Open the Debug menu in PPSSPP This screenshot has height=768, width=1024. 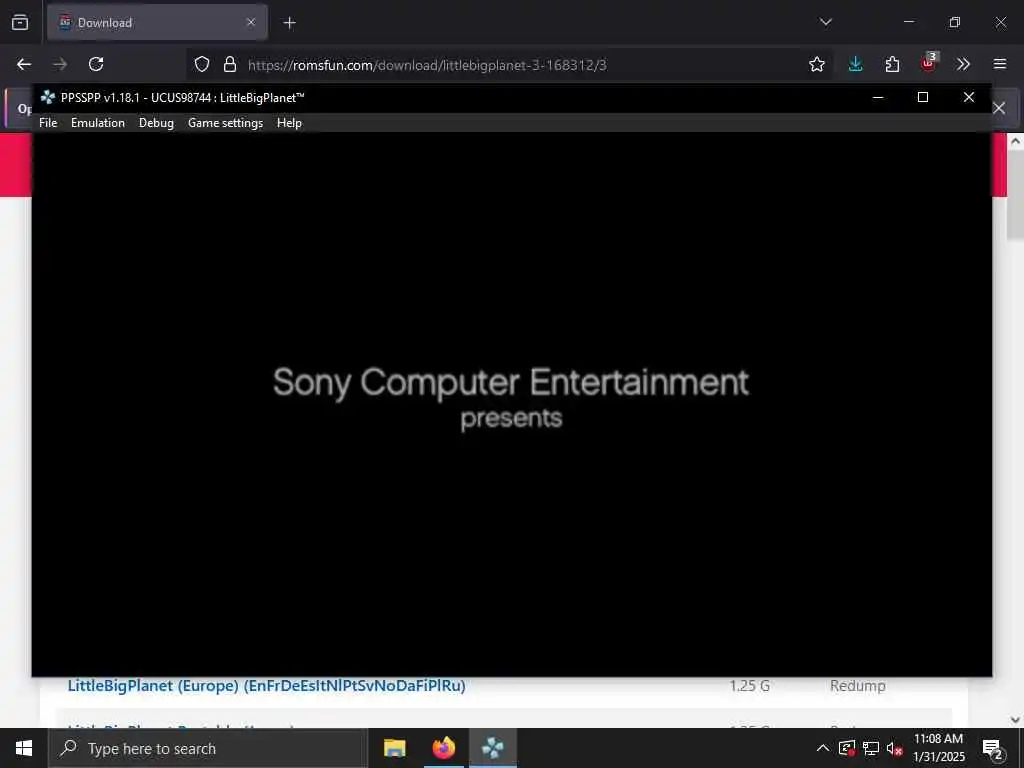tap(156, 123)
